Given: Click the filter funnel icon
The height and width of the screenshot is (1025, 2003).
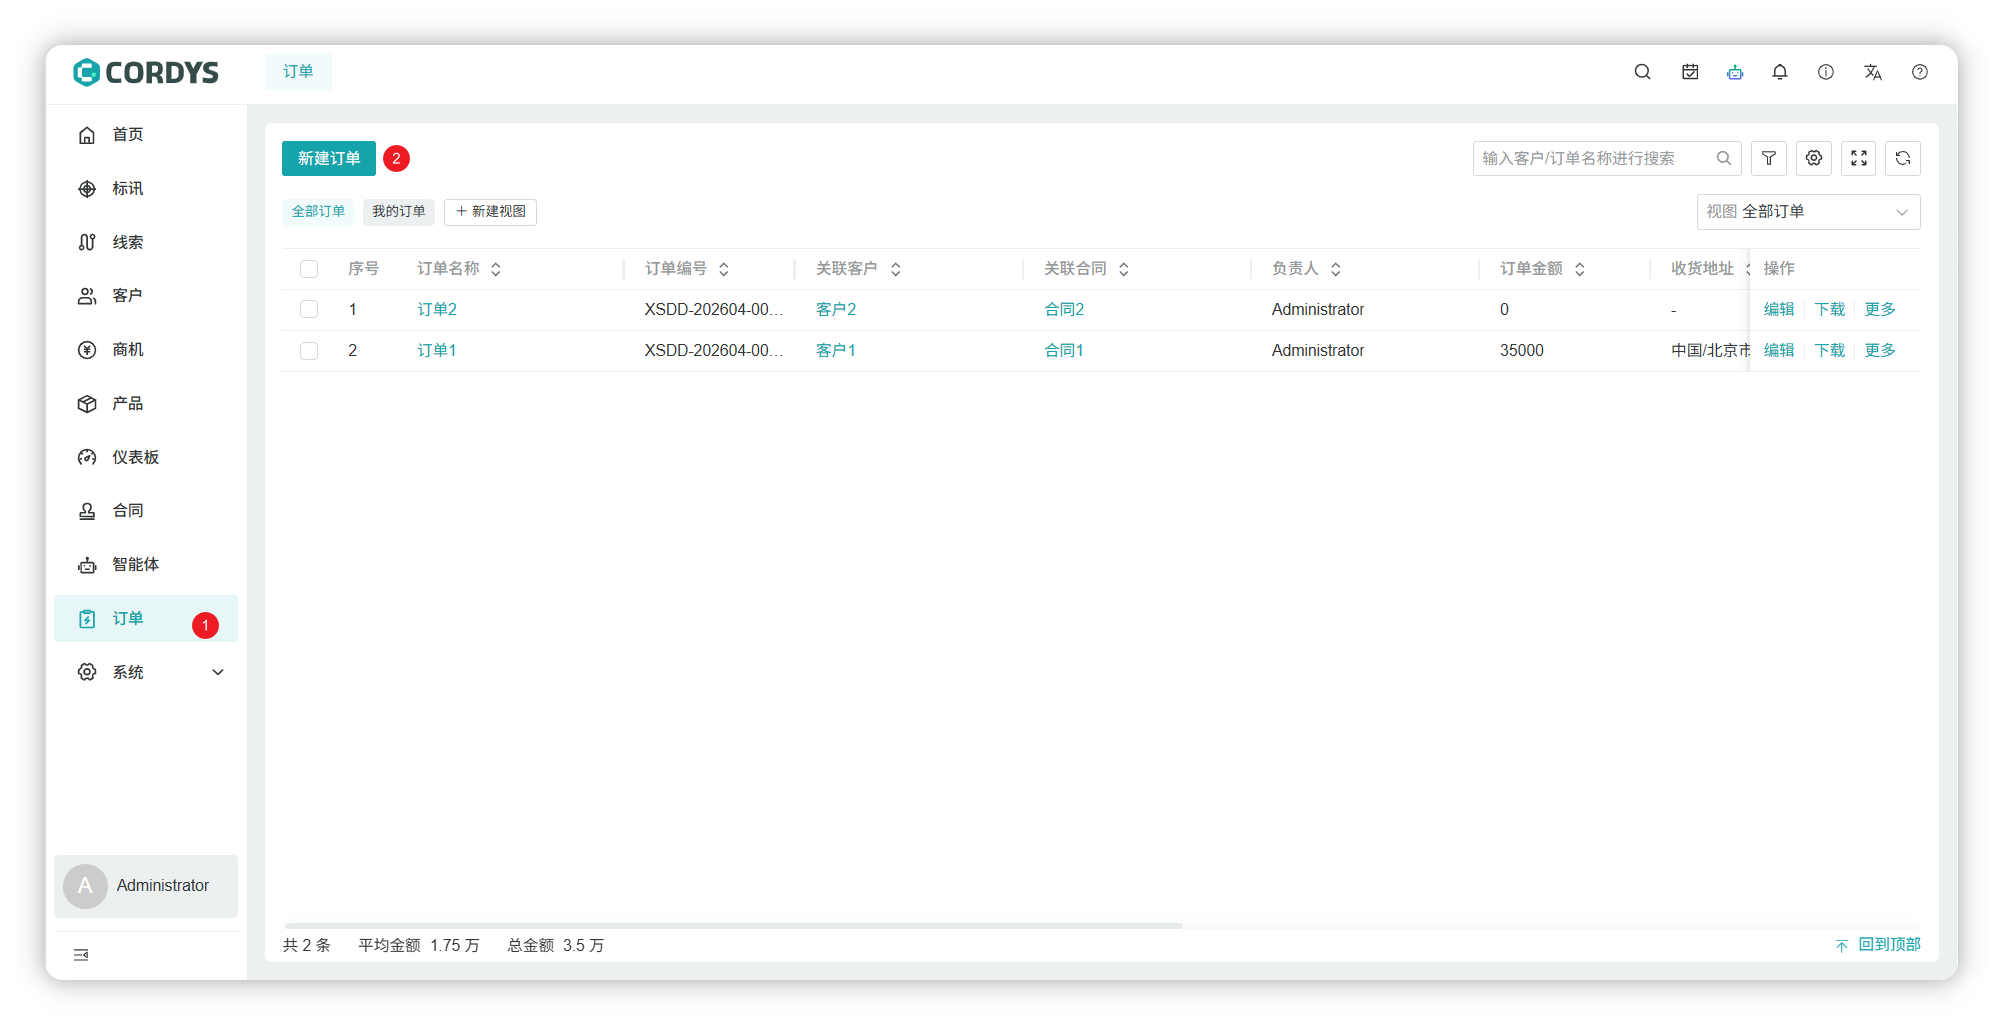Looking at the screenshot, I should (x=1768, y=158).
